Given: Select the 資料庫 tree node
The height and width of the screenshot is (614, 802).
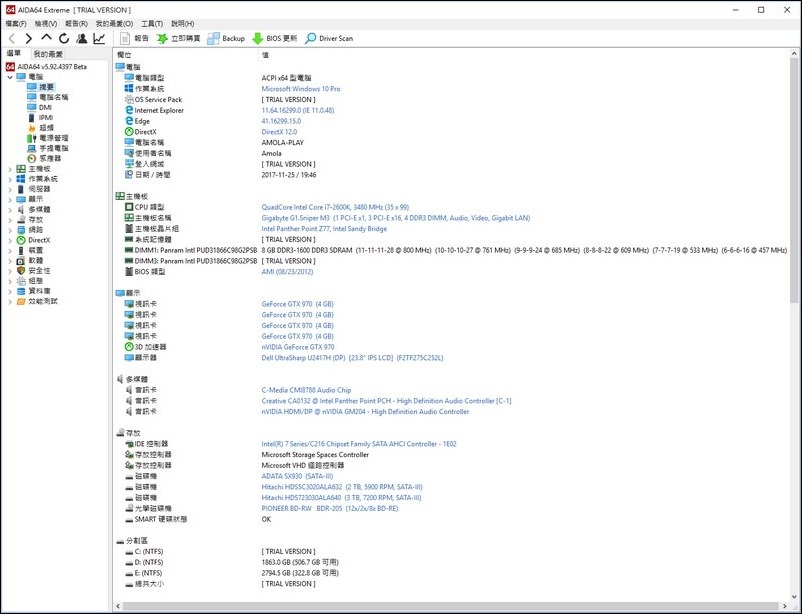Looking at the screenshot, I should click(x=39, y=291).
